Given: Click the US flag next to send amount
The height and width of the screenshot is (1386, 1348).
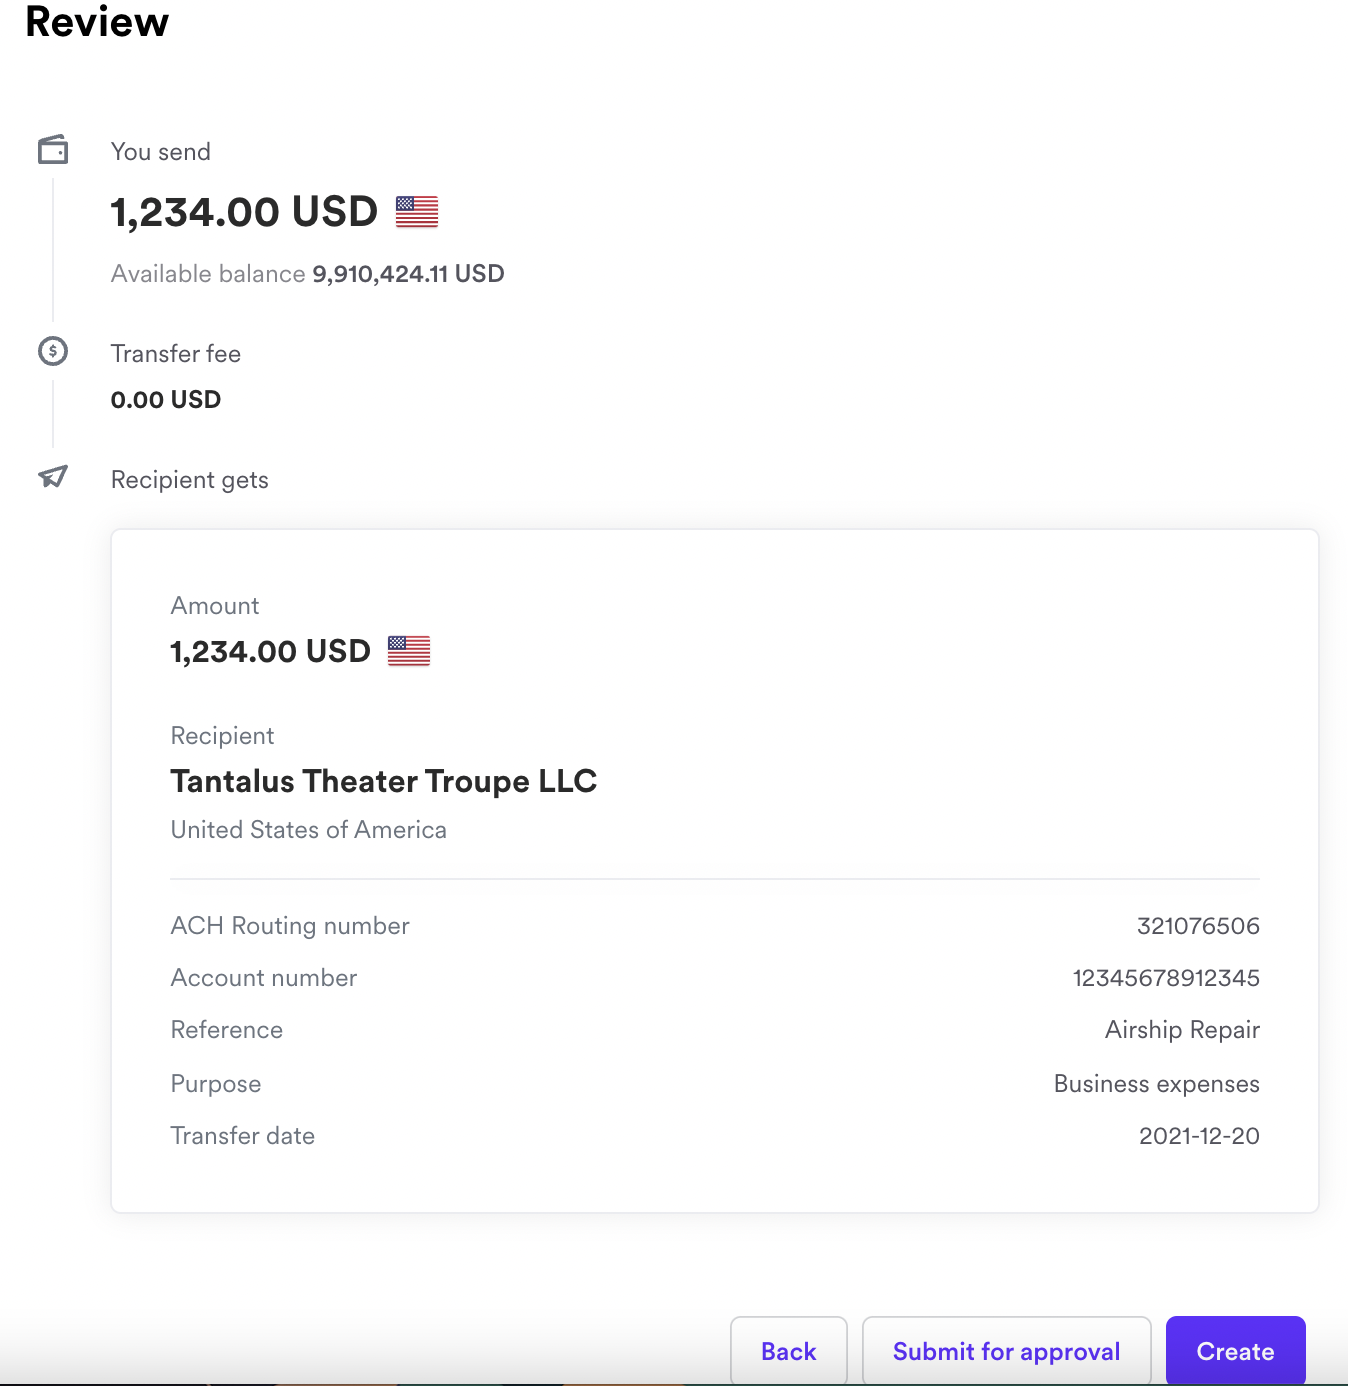Looking at the screenshot, I should 417,212.
